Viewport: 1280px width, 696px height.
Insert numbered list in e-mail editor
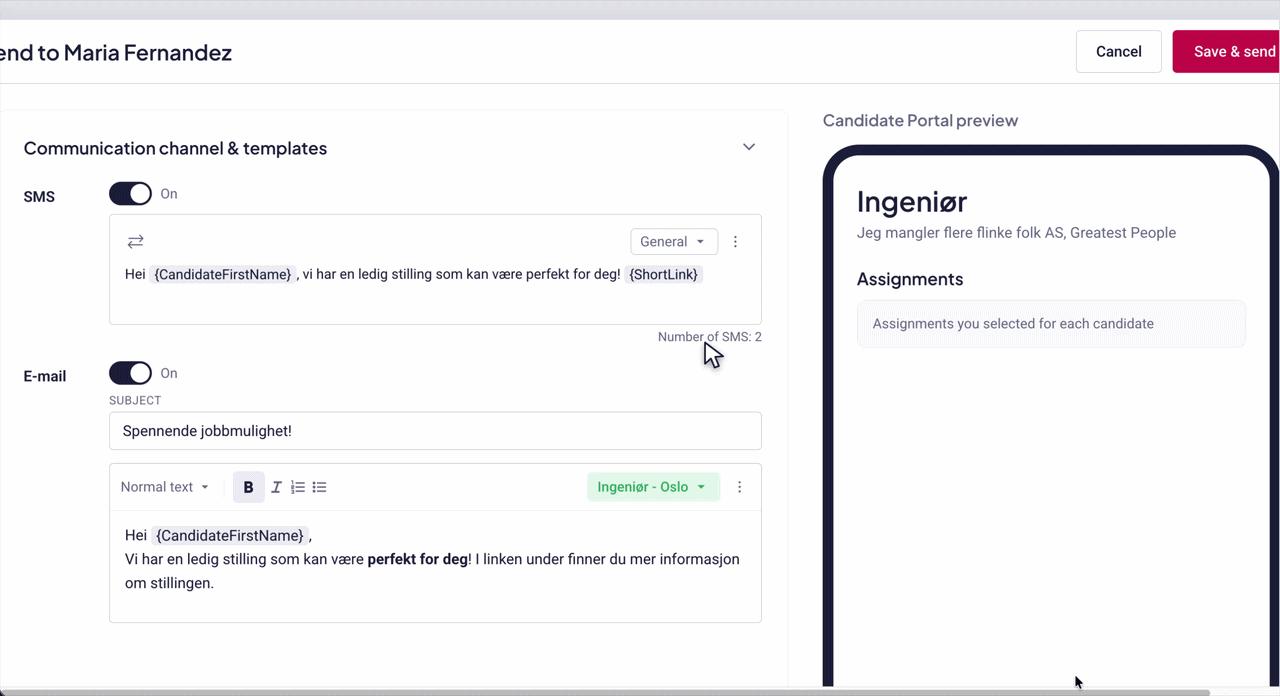(x=298, y=487)
